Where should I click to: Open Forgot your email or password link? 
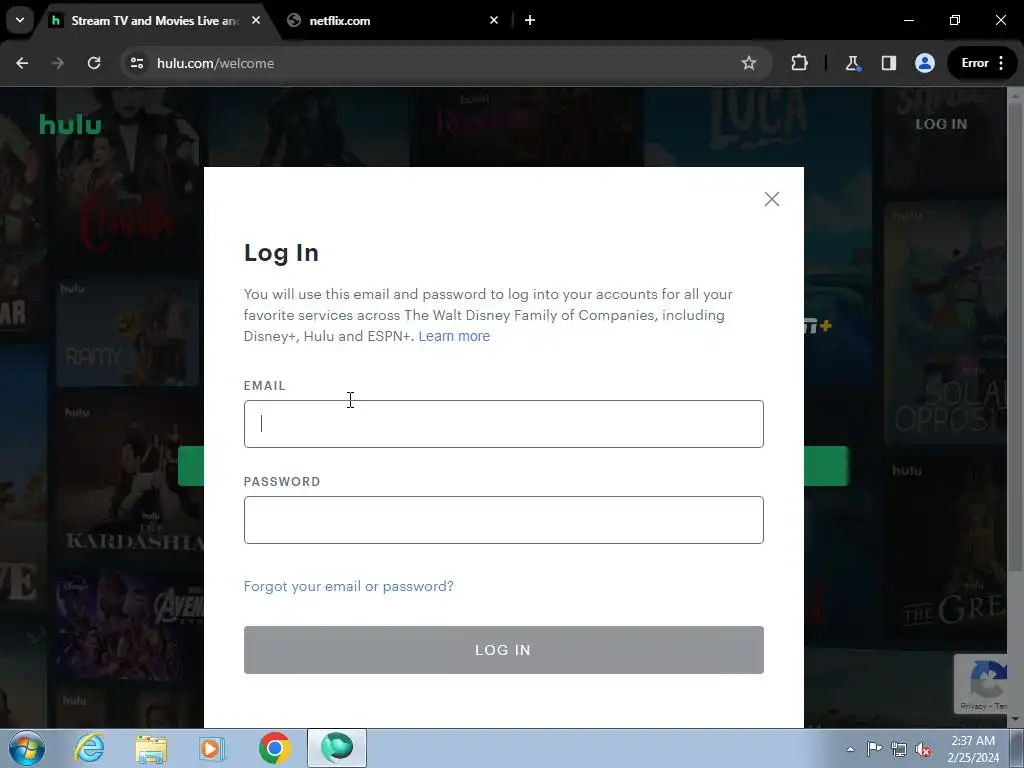tap(348, 586)
